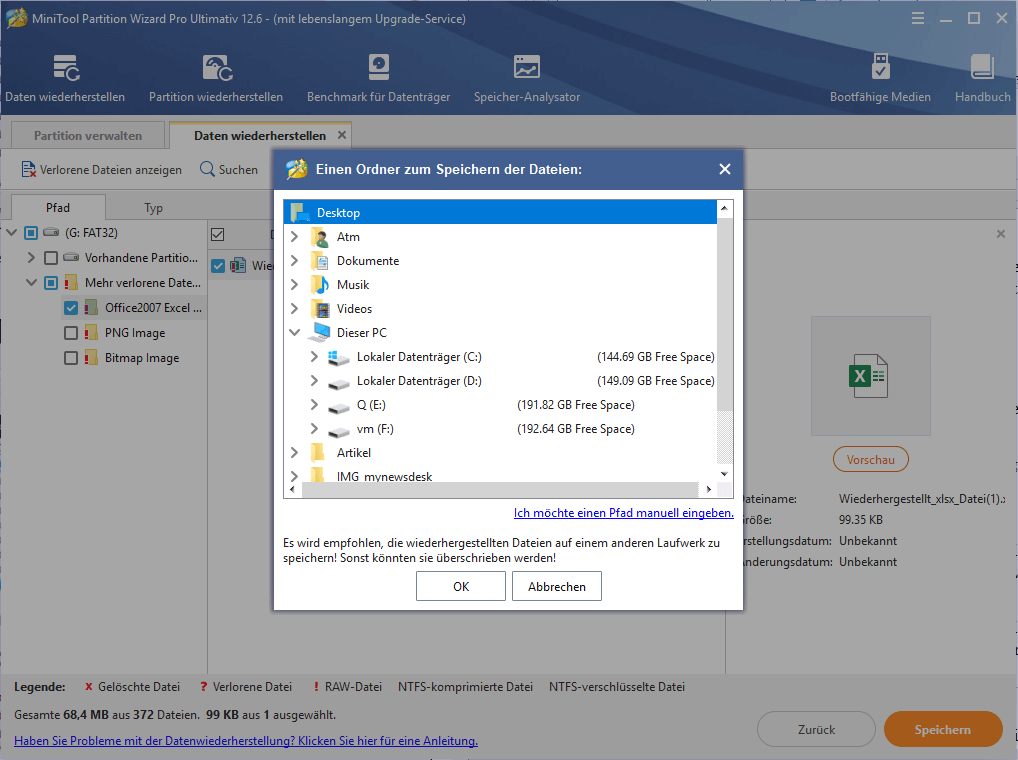The width and height of the screenshot is (1018, 760).
Task: Click OK in the folder dialog
Action: [x=461, y=586]
